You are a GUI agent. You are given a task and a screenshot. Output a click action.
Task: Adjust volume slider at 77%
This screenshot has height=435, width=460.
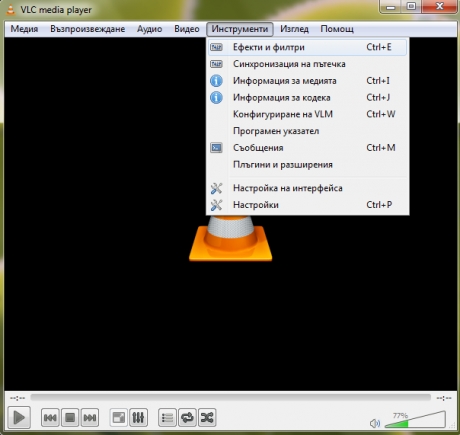click(x=415, y=420)
